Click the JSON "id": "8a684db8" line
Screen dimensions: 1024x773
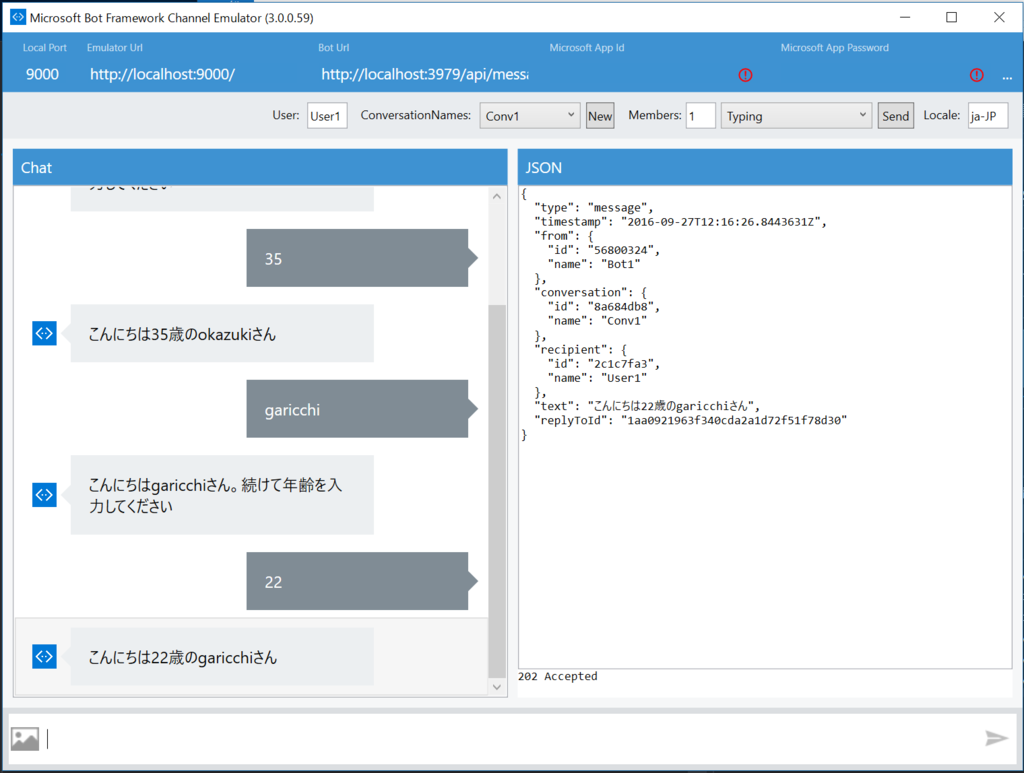603,307
